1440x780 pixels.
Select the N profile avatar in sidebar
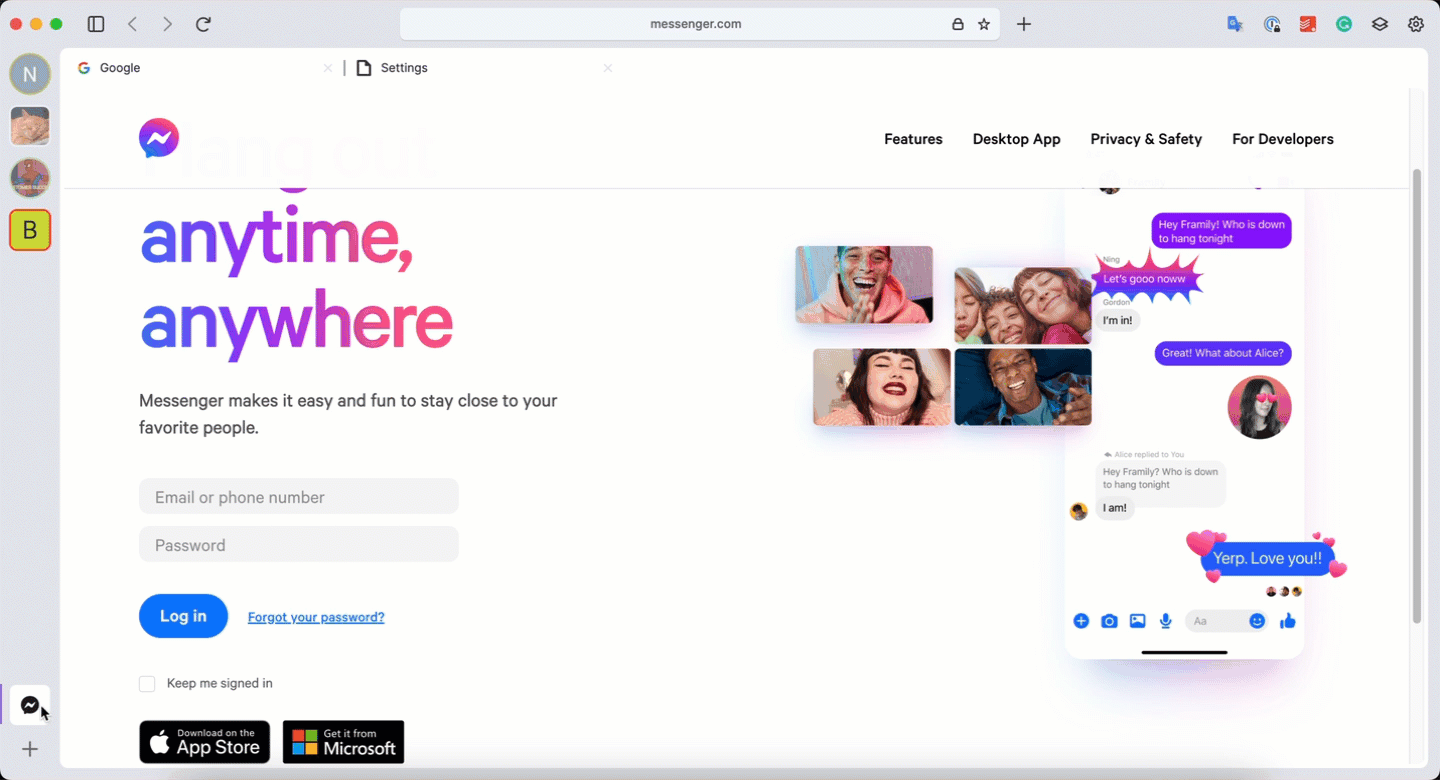[x=30, y=74]
